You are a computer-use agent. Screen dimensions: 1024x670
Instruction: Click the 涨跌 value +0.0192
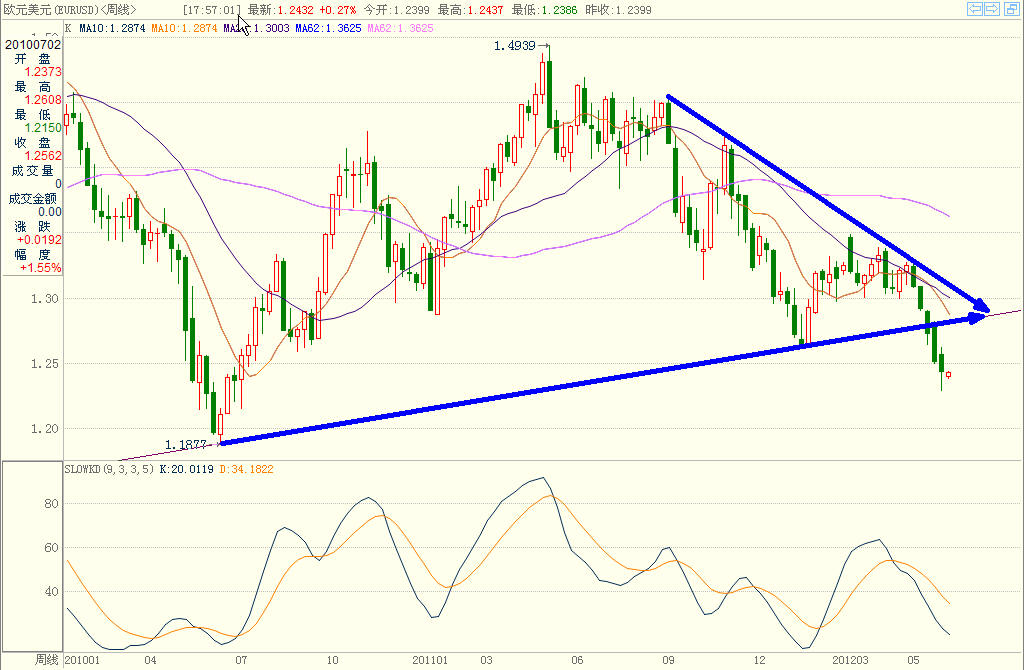(x=39, y=240)
